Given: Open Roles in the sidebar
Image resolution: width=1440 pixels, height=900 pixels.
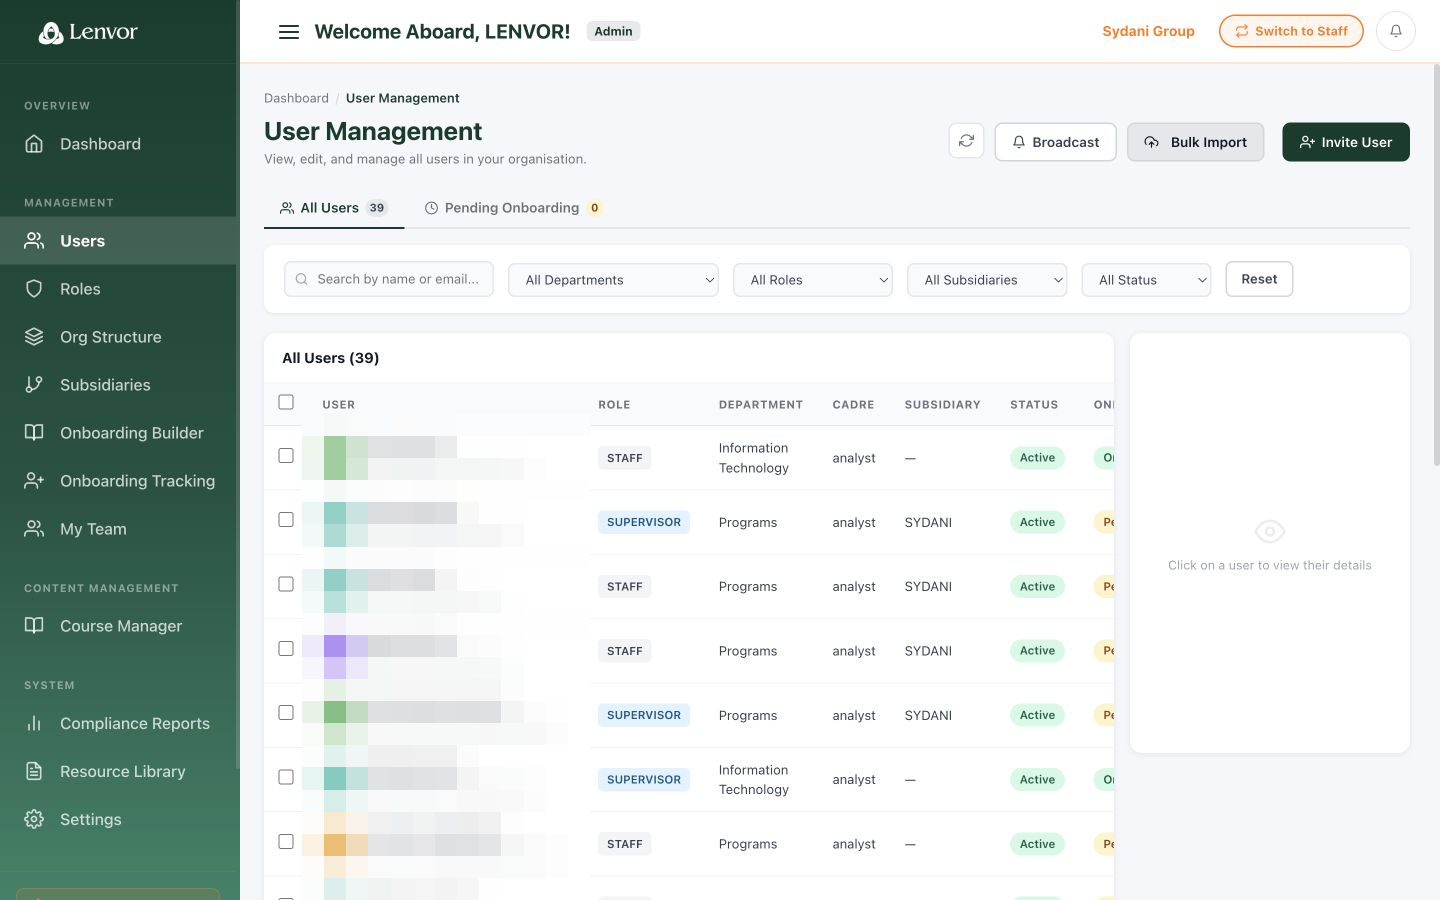Looking at the screenshot, I should tap(118, 289).
